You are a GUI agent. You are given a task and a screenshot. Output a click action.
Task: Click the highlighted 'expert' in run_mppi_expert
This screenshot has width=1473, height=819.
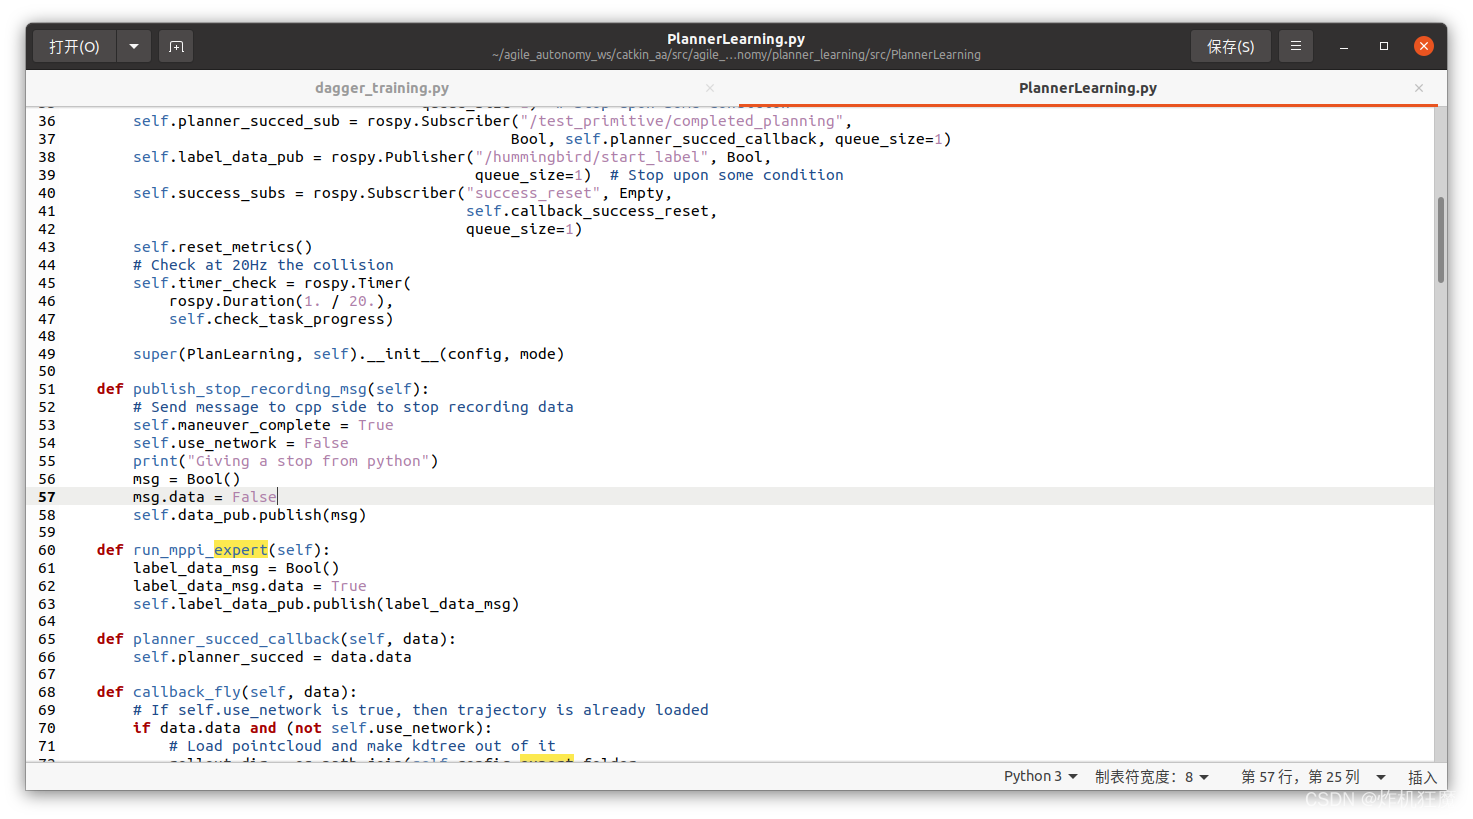coord(241,550)
